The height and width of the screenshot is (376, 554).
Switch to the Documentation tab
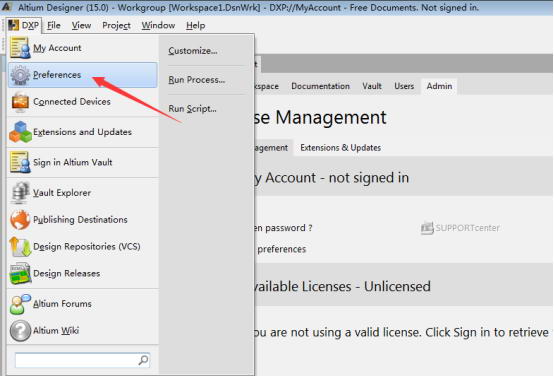[x=320, y=86]
